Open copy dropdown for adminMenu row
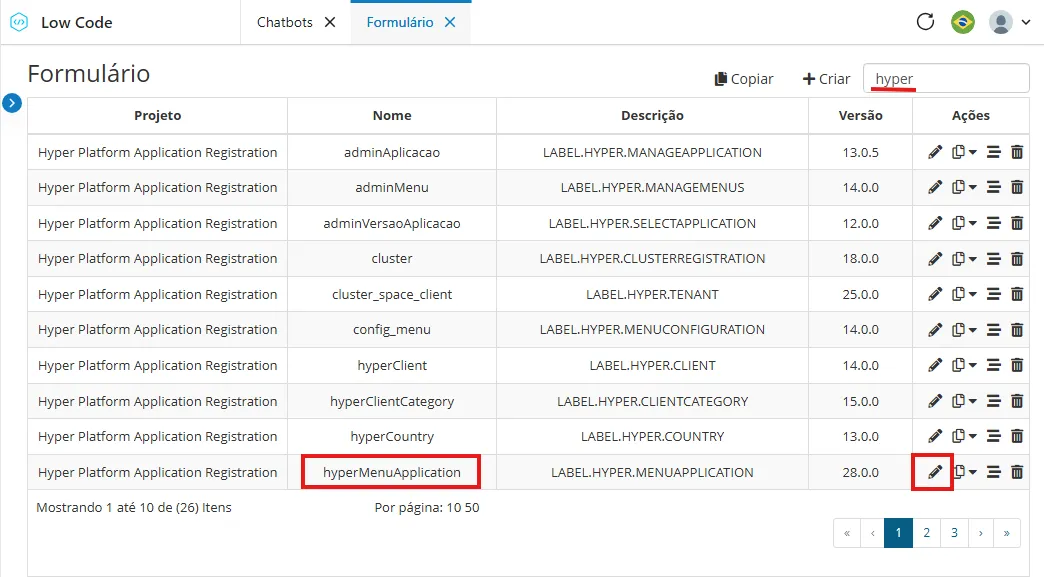The height and width of the screenshot is (577, 1044). click(963, 188)
